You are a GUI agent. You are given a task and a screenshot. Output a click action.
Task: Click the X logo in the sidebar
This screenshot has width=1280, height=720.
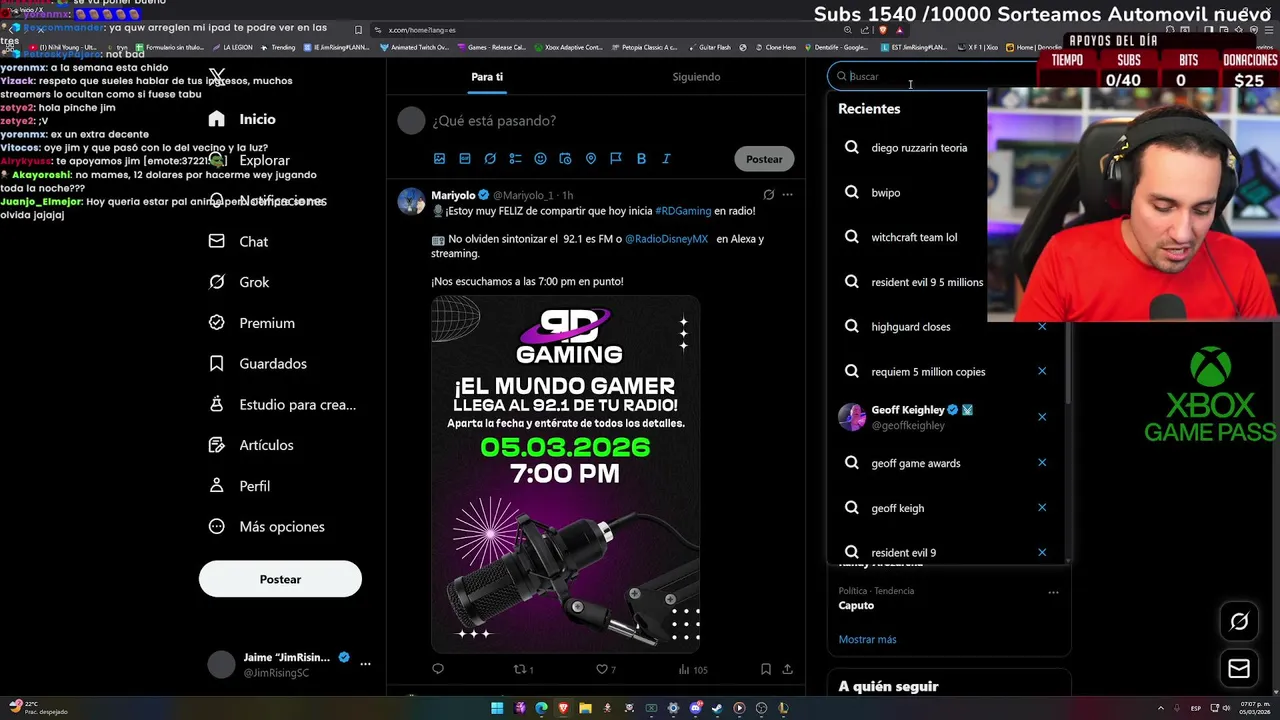(216, 78)
